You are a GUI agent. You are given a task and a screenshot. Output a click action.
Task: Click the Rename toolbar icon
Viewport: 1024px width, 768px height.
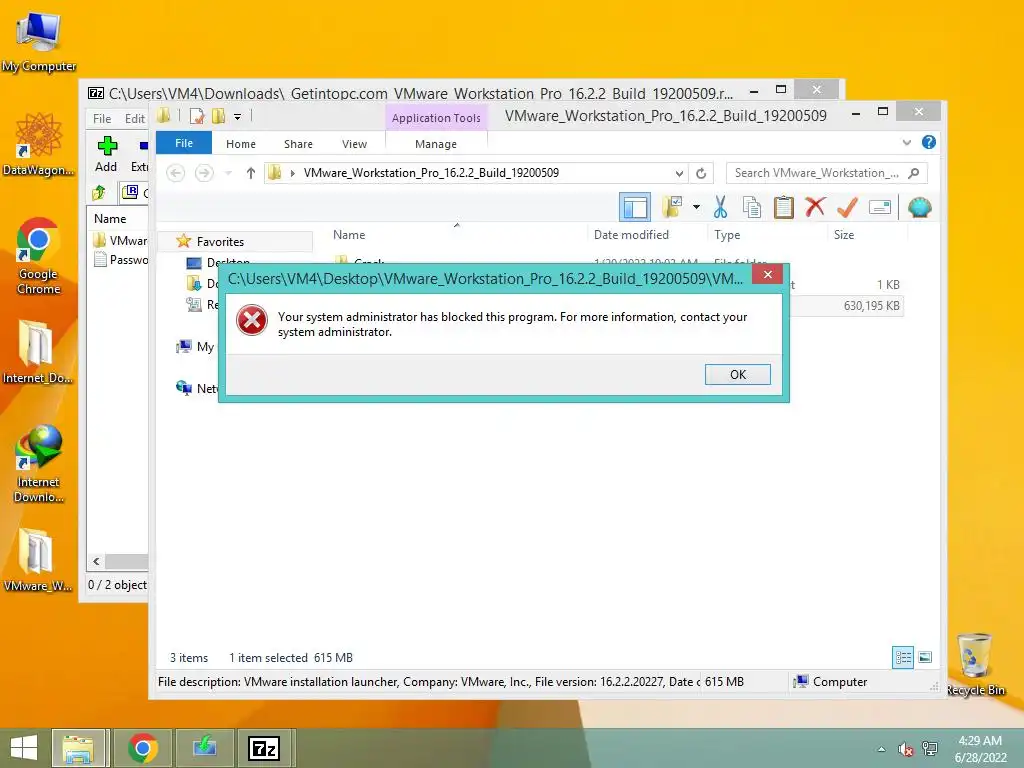coord(880,208)
